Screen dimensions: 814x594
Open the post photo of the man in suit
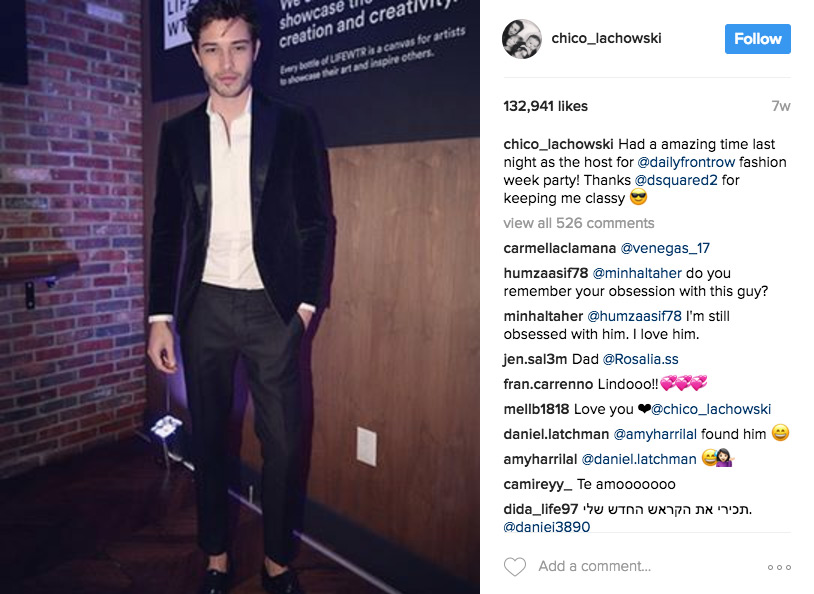pyautogui.click(x=240, y=297)
